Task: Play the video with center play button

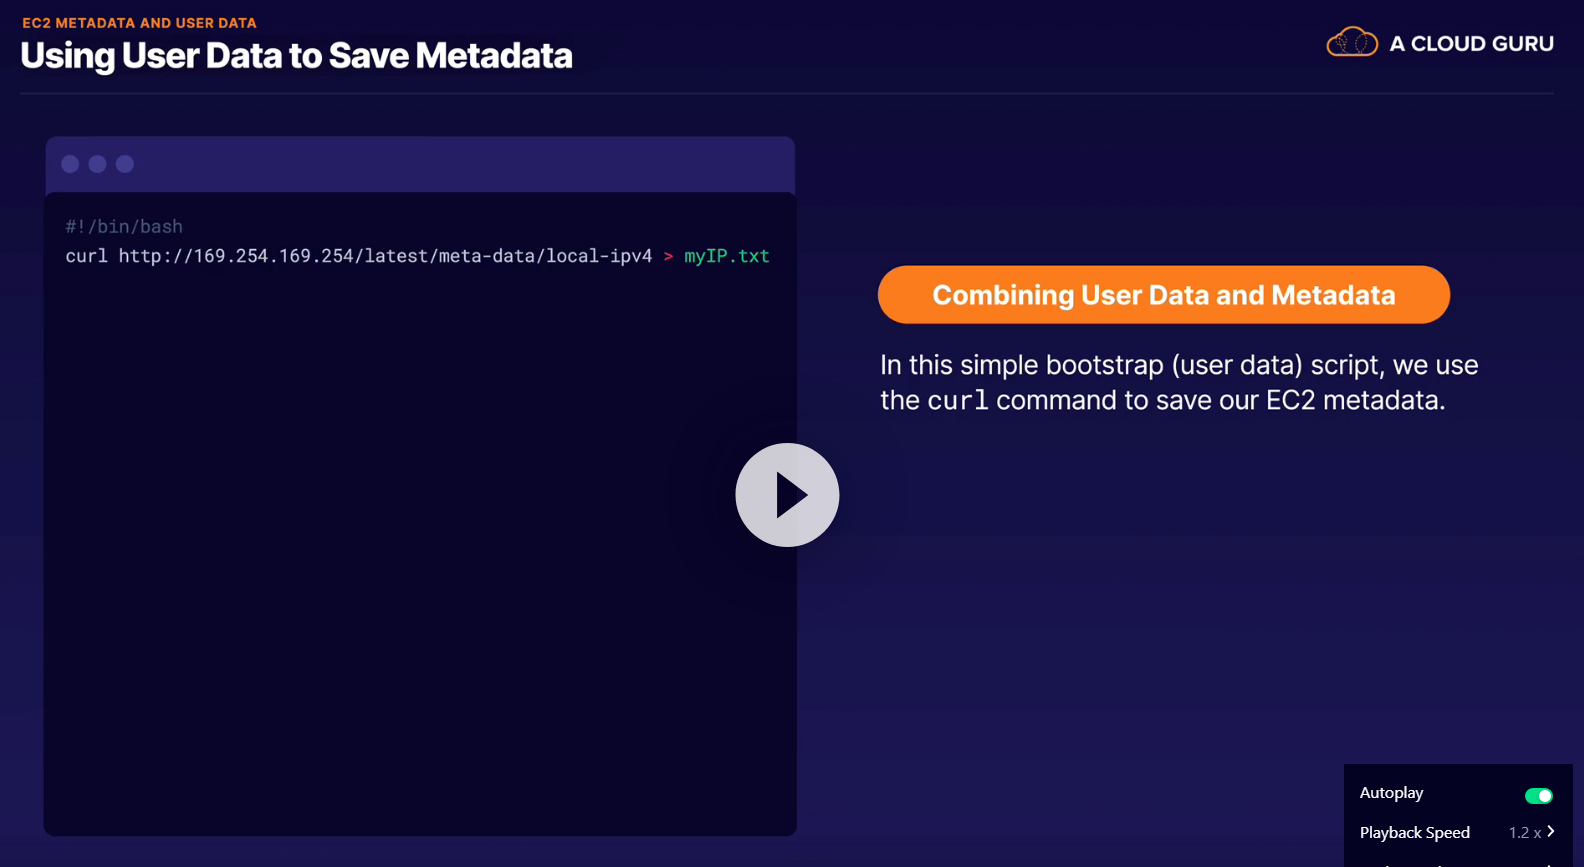Action: (787, 495)
